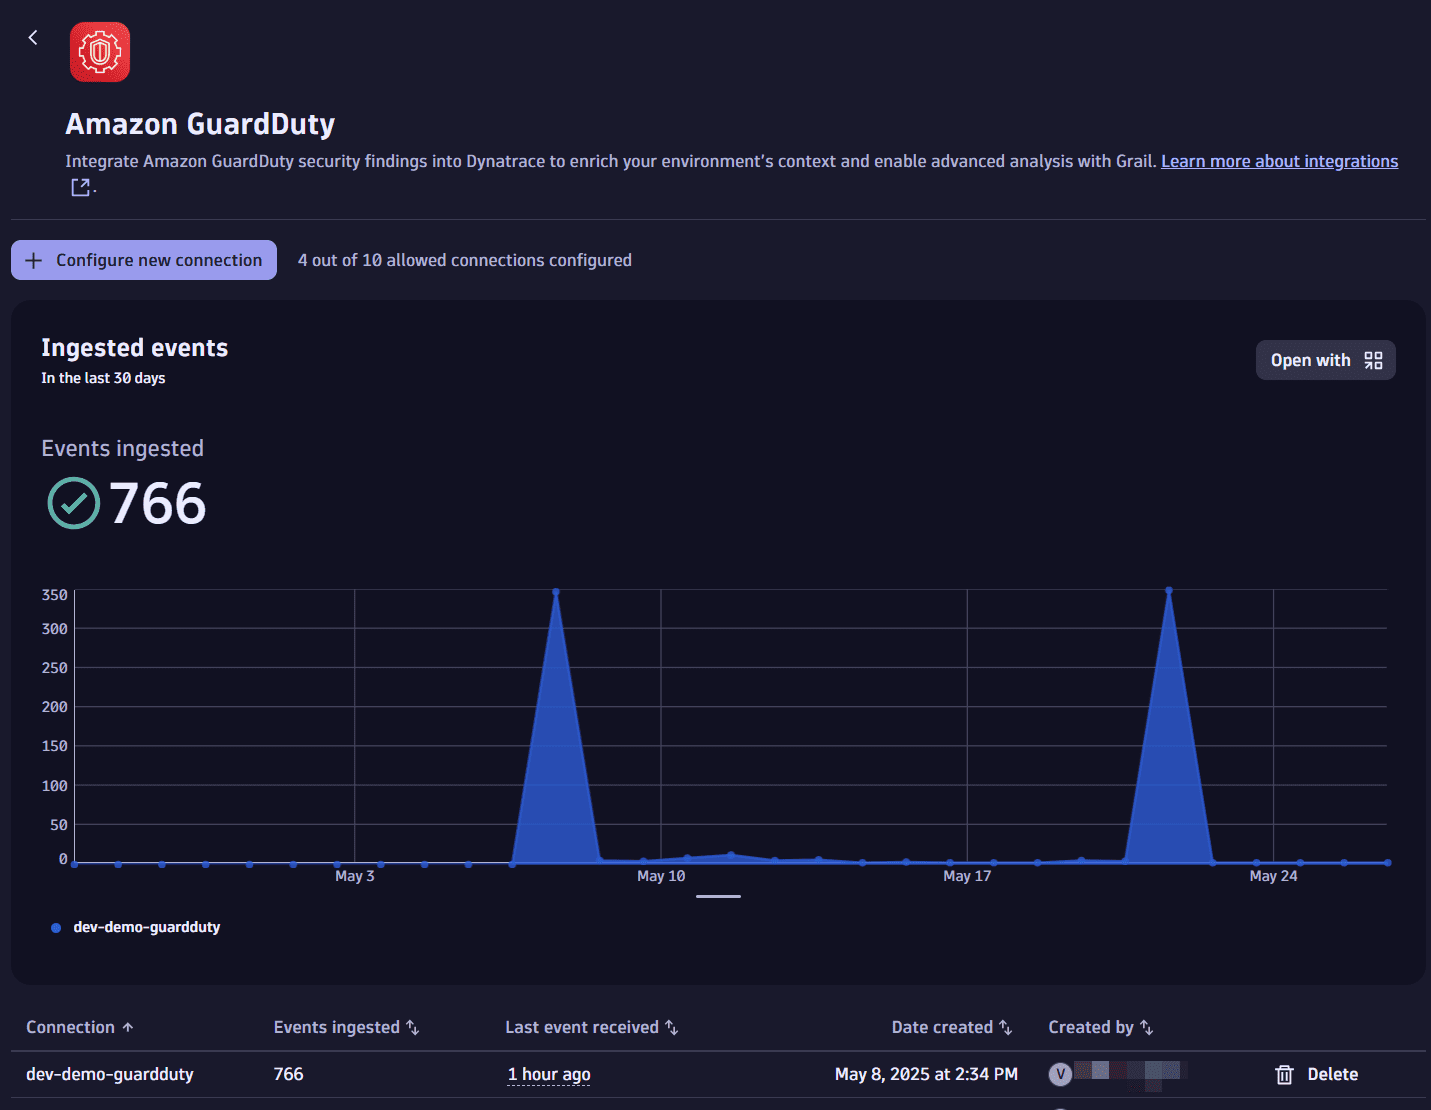Click the large 766 events ingested value
1431x1110 pixels.
158,503
